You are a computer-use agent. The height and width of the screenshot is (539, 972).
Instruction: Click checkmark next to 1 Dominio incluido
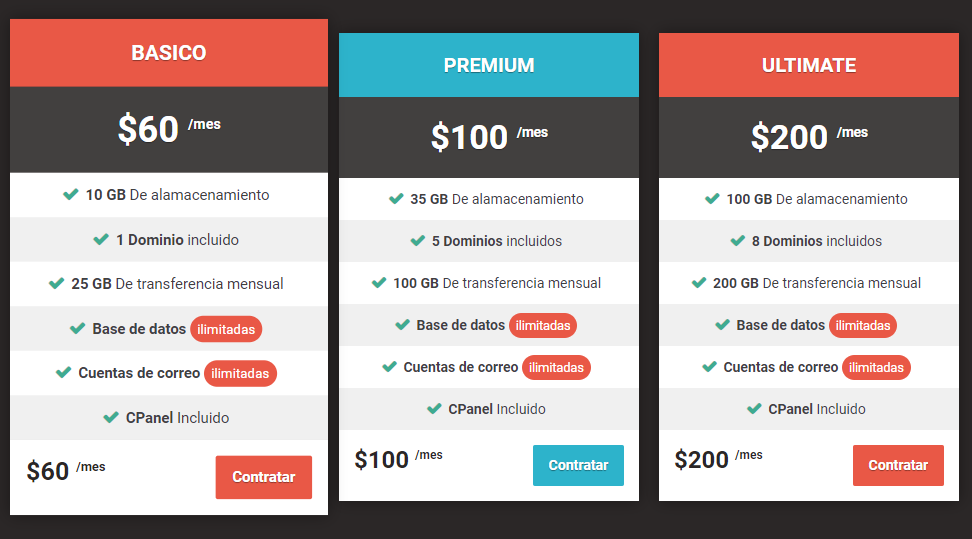(x=101, y=239)
